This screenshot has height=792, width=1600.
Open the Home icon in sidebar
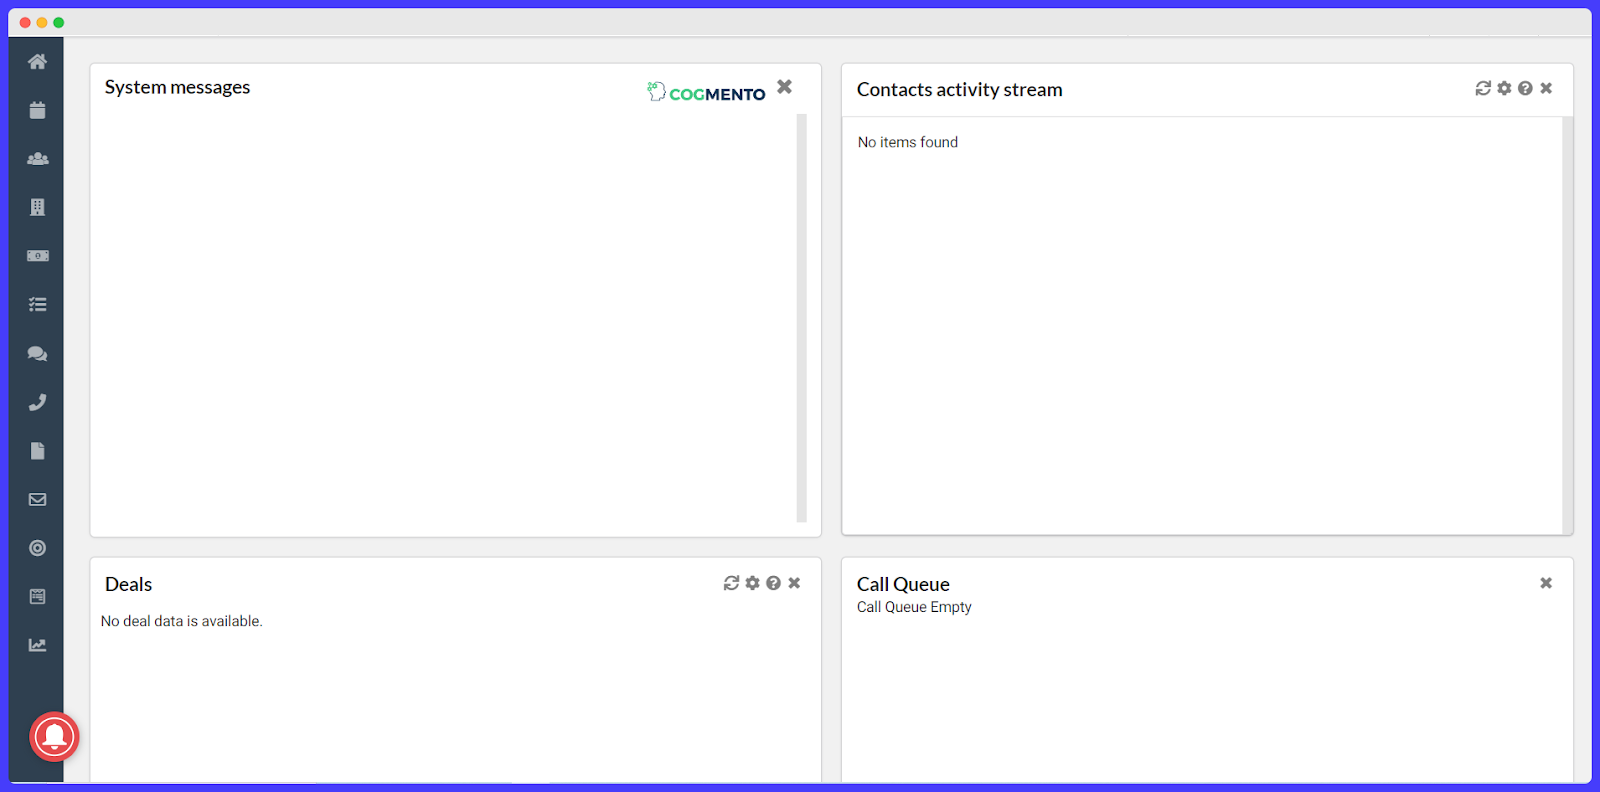(x=37, y=62)
